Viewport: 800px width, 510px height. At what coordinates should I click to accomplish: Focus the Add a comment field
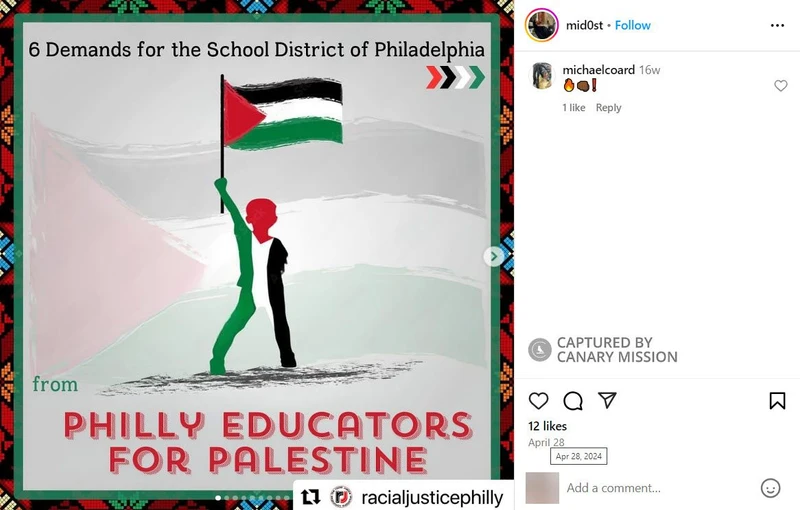pos(658,488)
